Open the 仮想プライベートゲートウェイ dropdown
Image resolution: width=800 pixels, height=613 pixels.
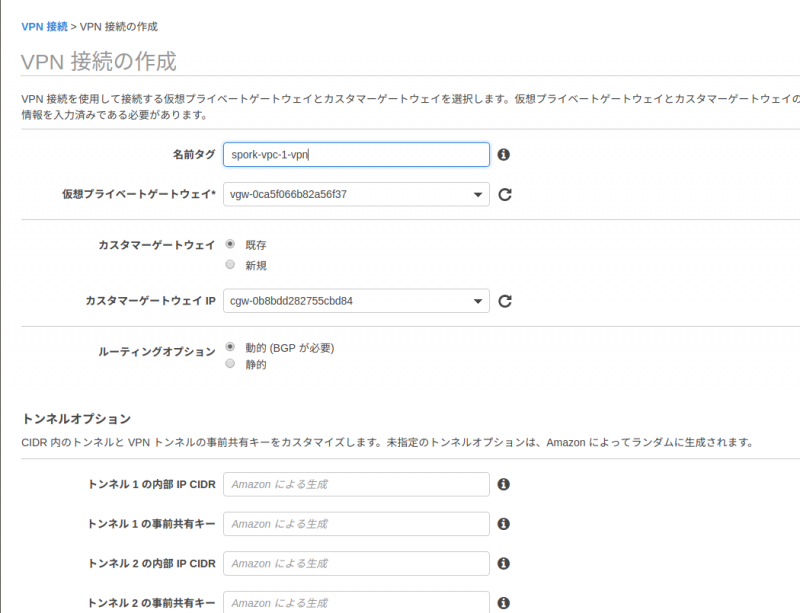356,194
